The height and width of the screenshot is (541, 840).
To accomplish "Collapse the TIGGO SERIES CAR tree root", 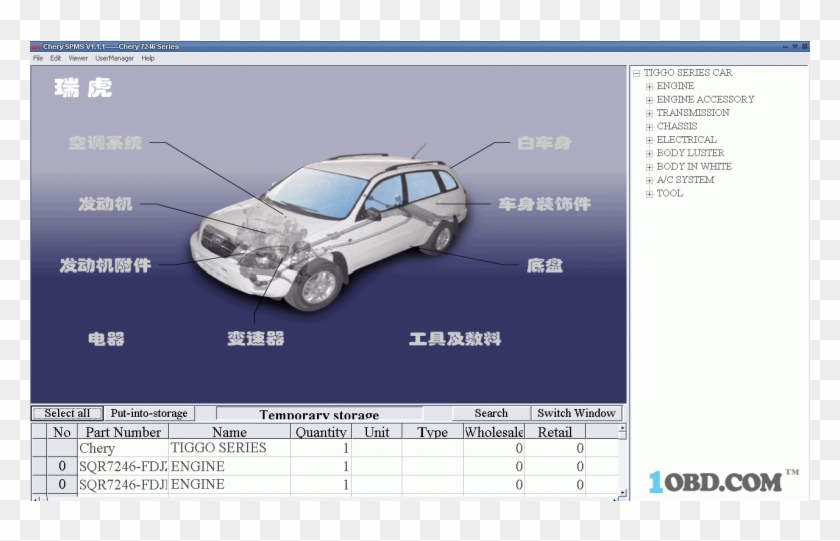I will point(636,73).
